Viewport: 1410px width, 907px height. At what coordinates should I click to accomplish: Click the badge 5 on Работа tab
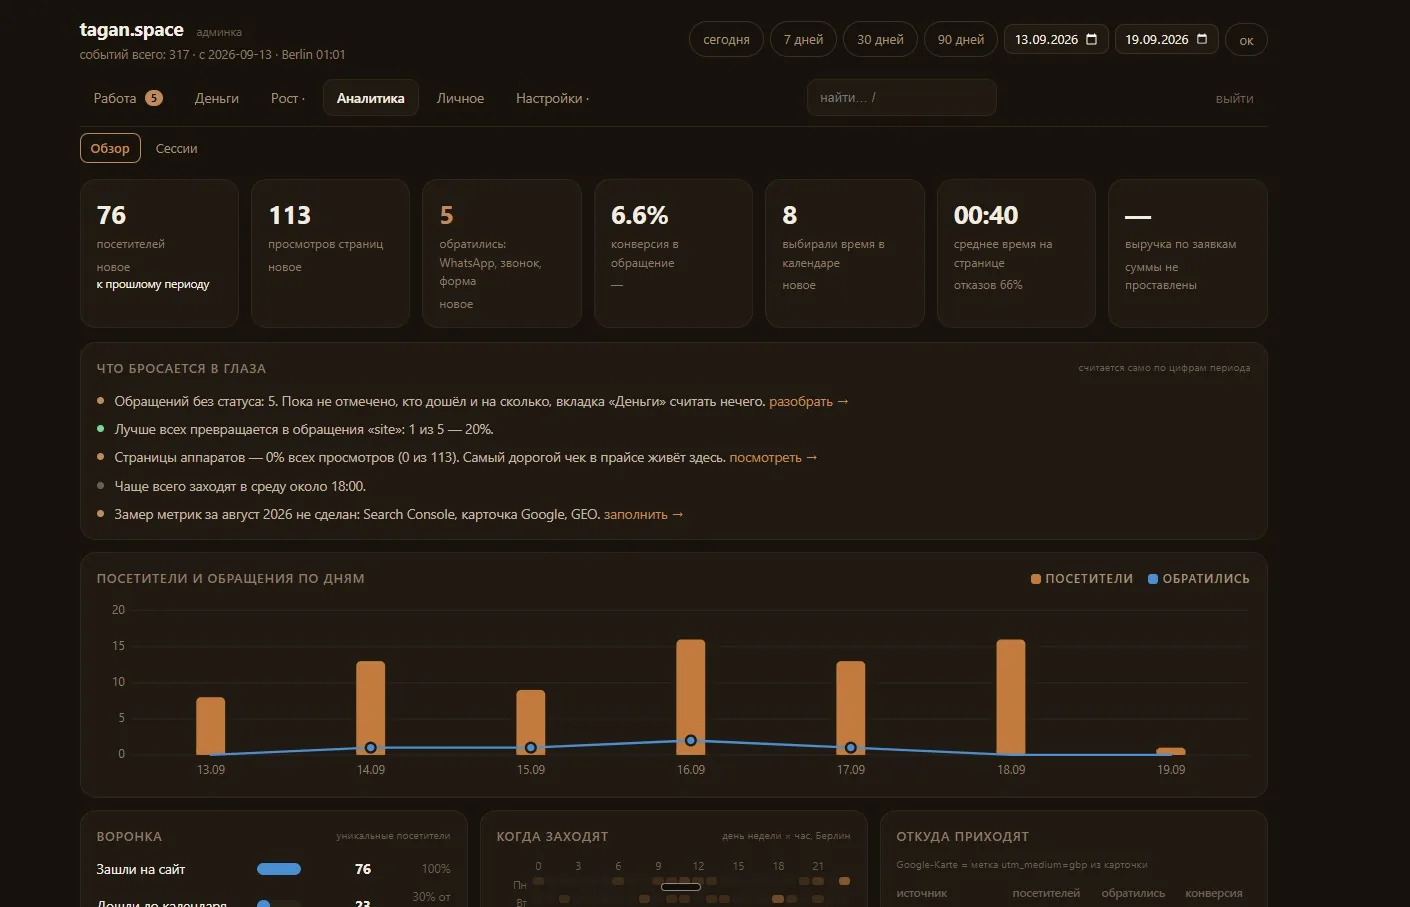(x=154, y=98)
